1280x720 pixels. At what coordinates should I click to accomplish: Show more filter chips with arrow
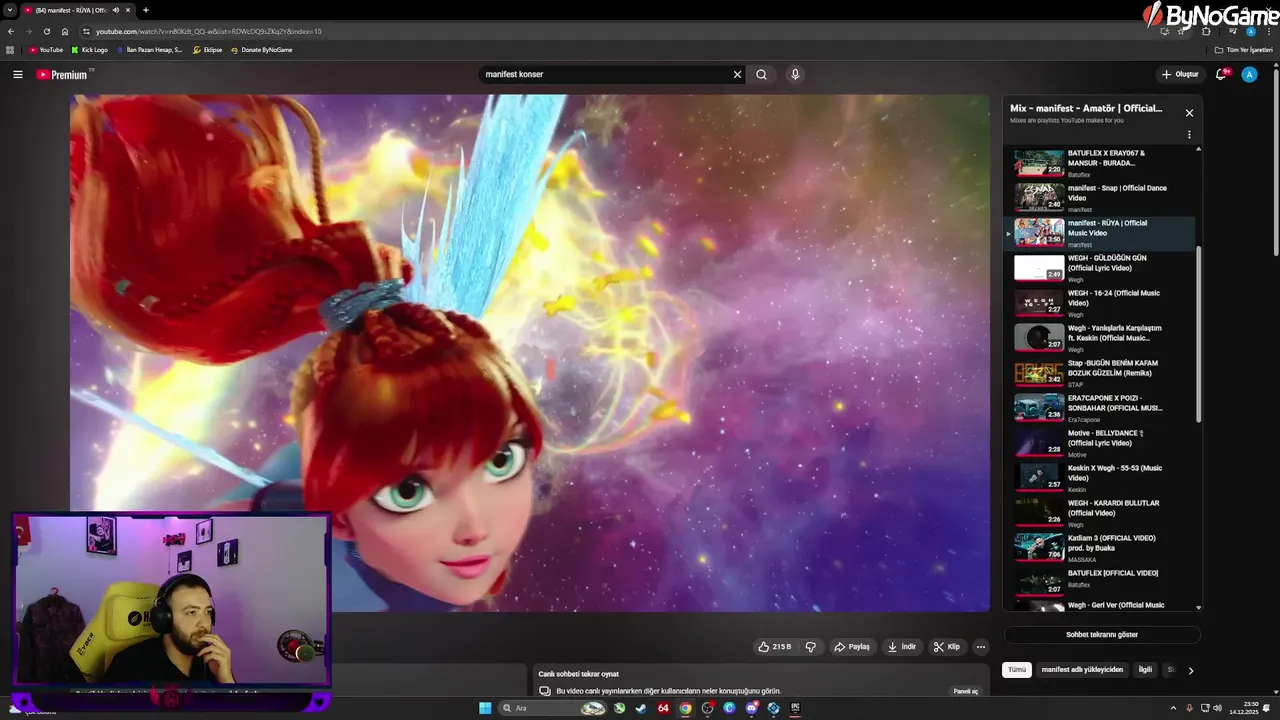pyautogui.click(x=1190, y=670)
